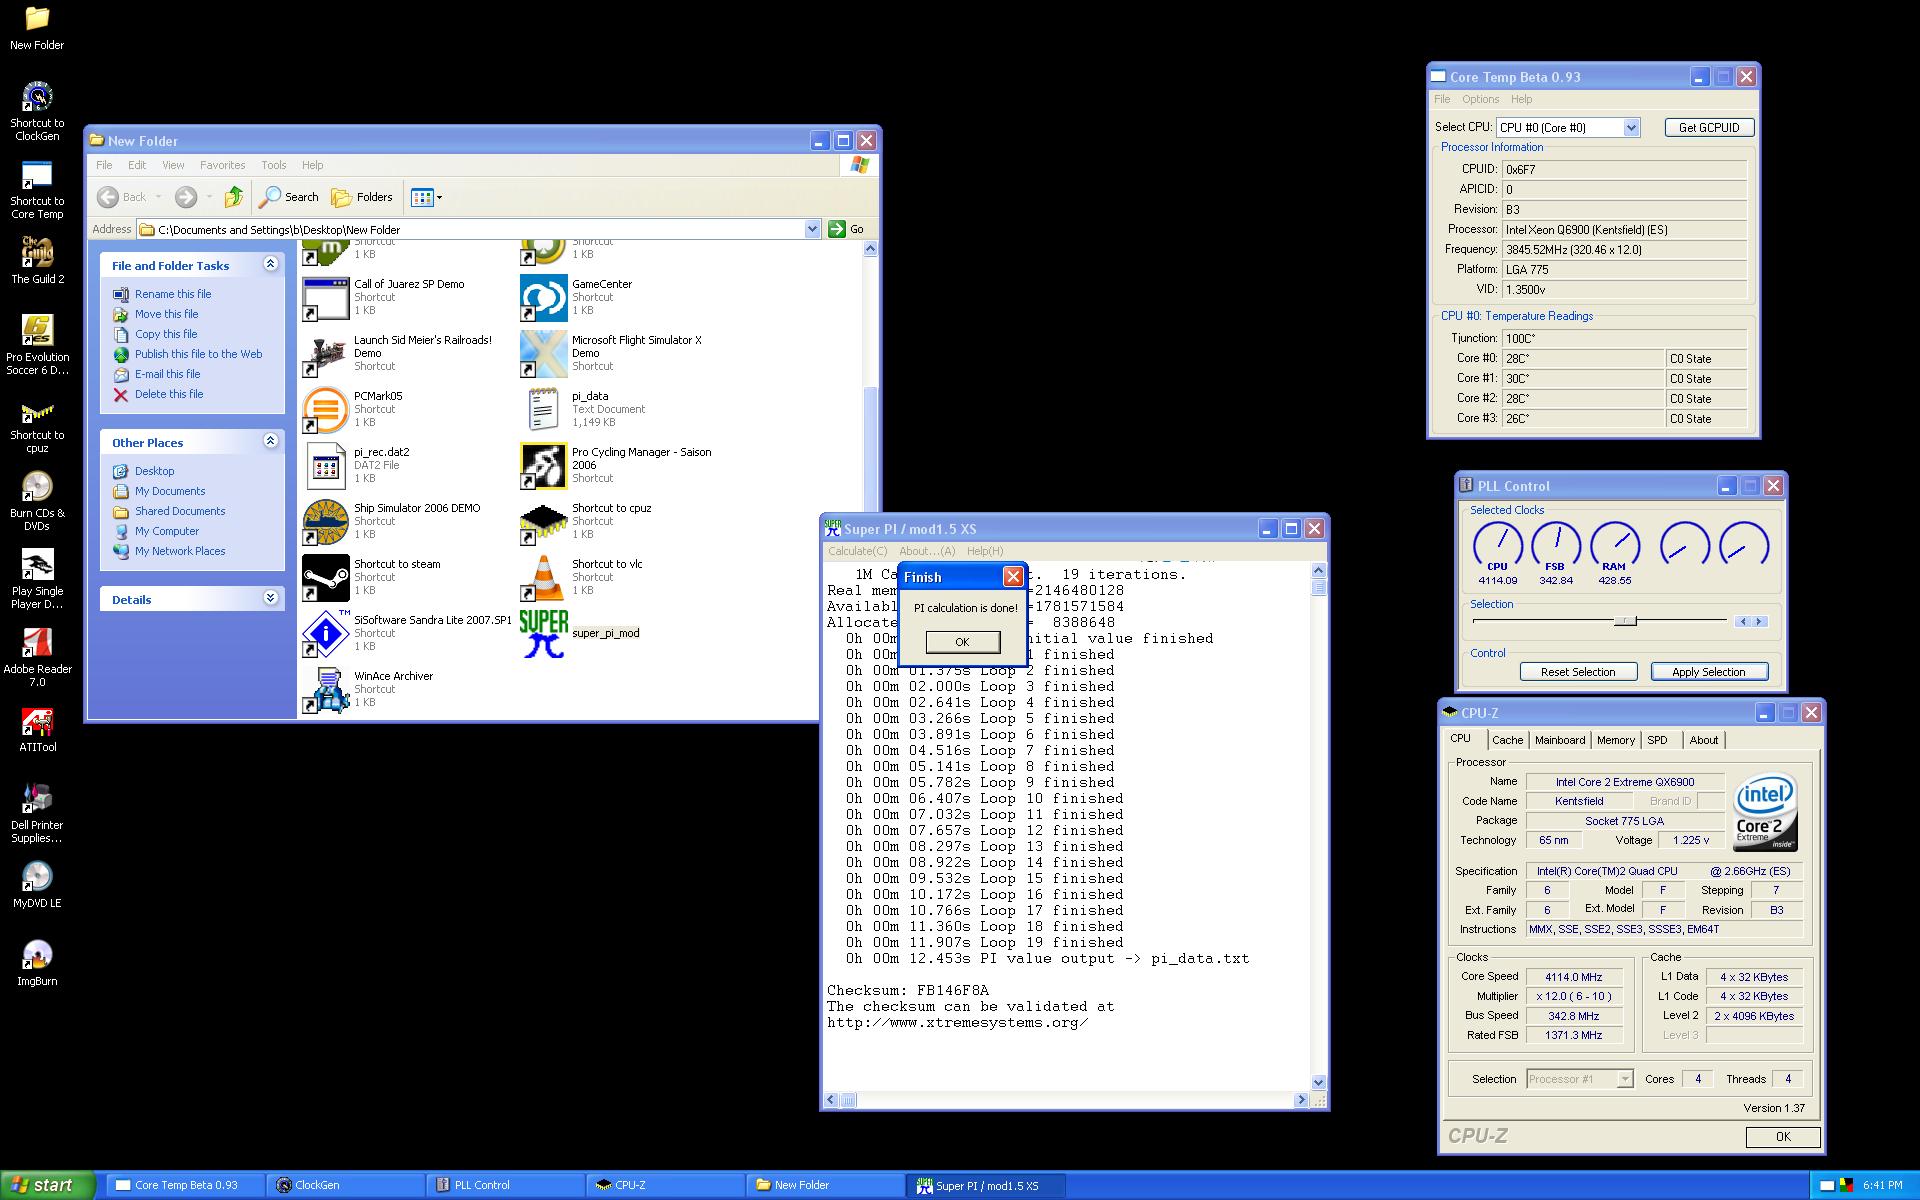
Task: Click Apply Selection in PLL Control
Action: pyautogui.click(x=1708, y=672)
